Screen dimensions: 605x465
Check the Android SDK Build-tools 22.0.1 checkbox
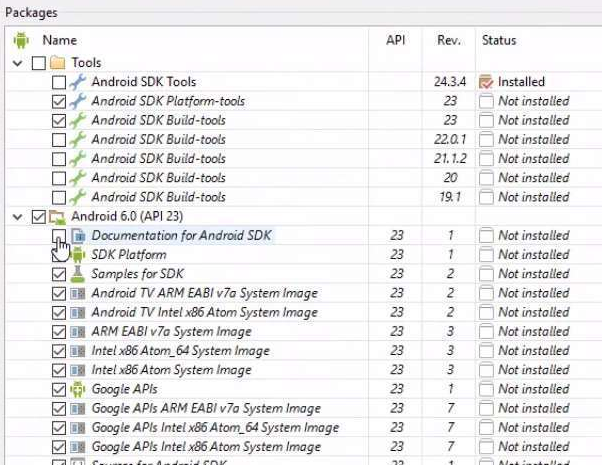(59, 140)
